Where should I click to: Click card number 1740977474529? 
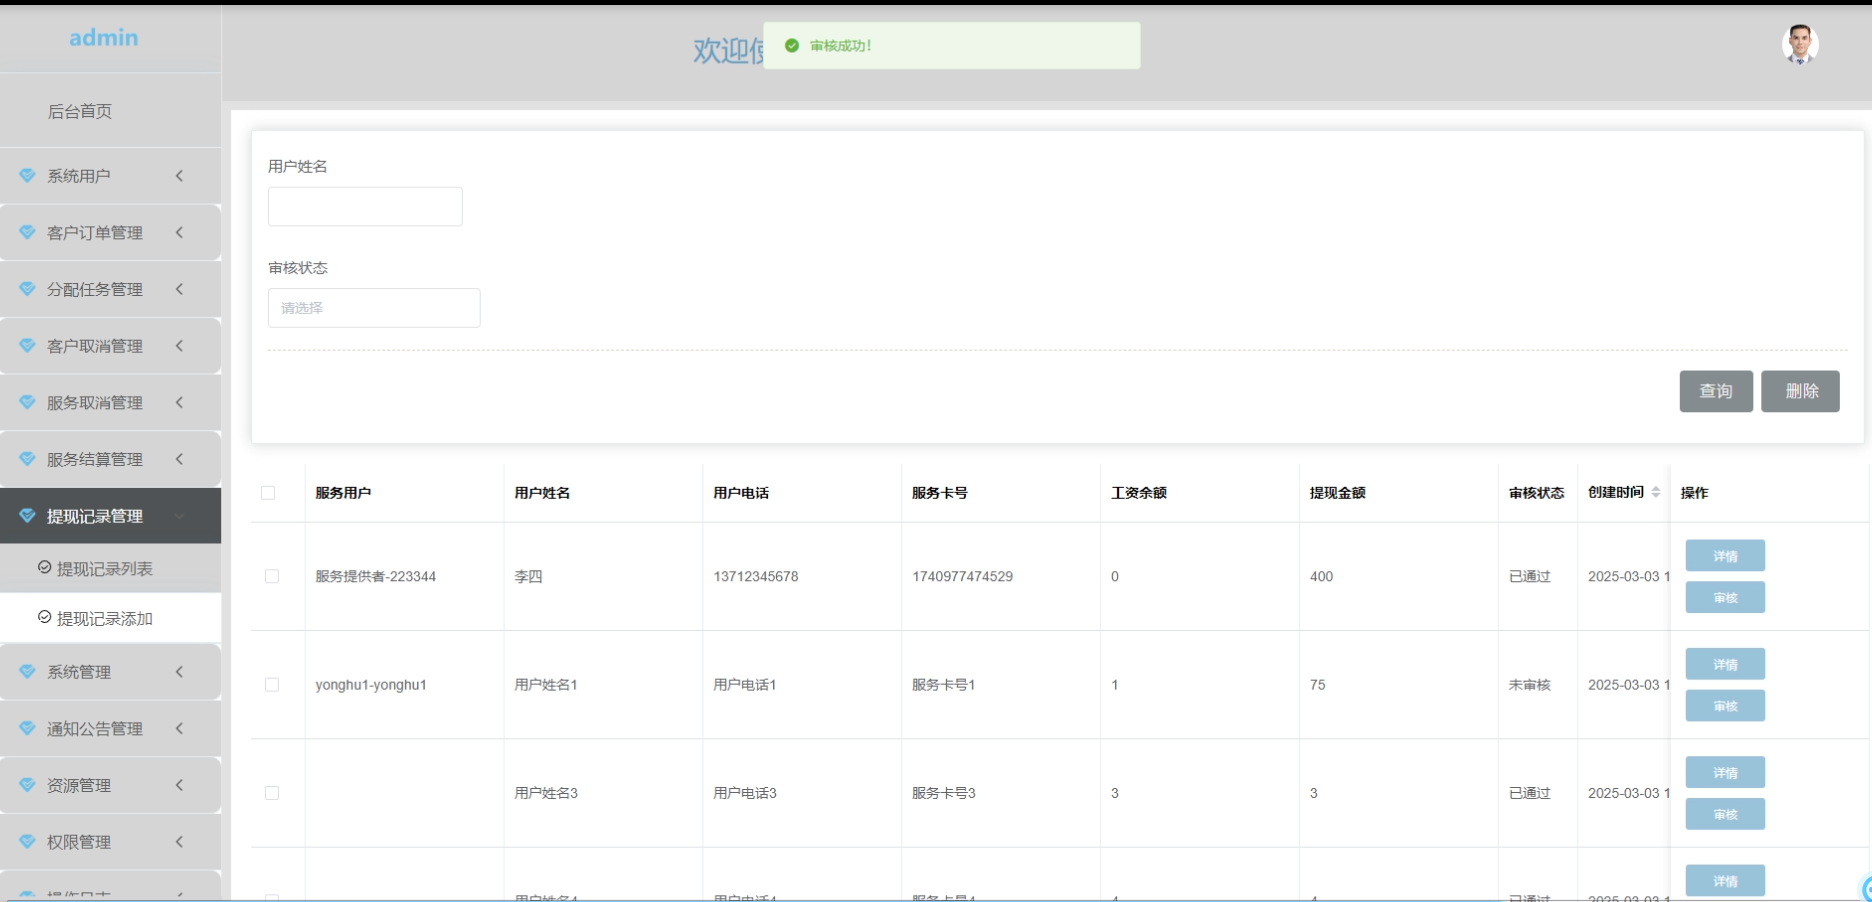coord(962,576)
